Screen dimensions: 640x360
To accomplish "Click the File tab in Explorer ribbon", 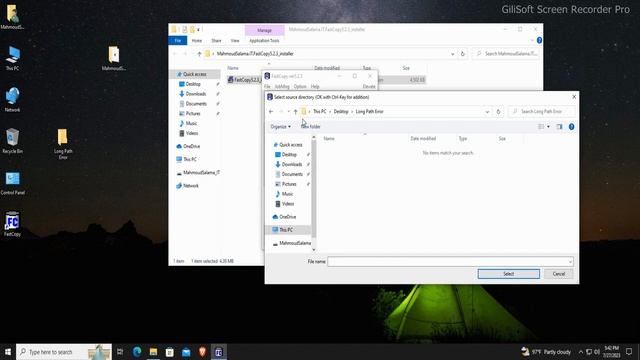I will pos(178,41).
